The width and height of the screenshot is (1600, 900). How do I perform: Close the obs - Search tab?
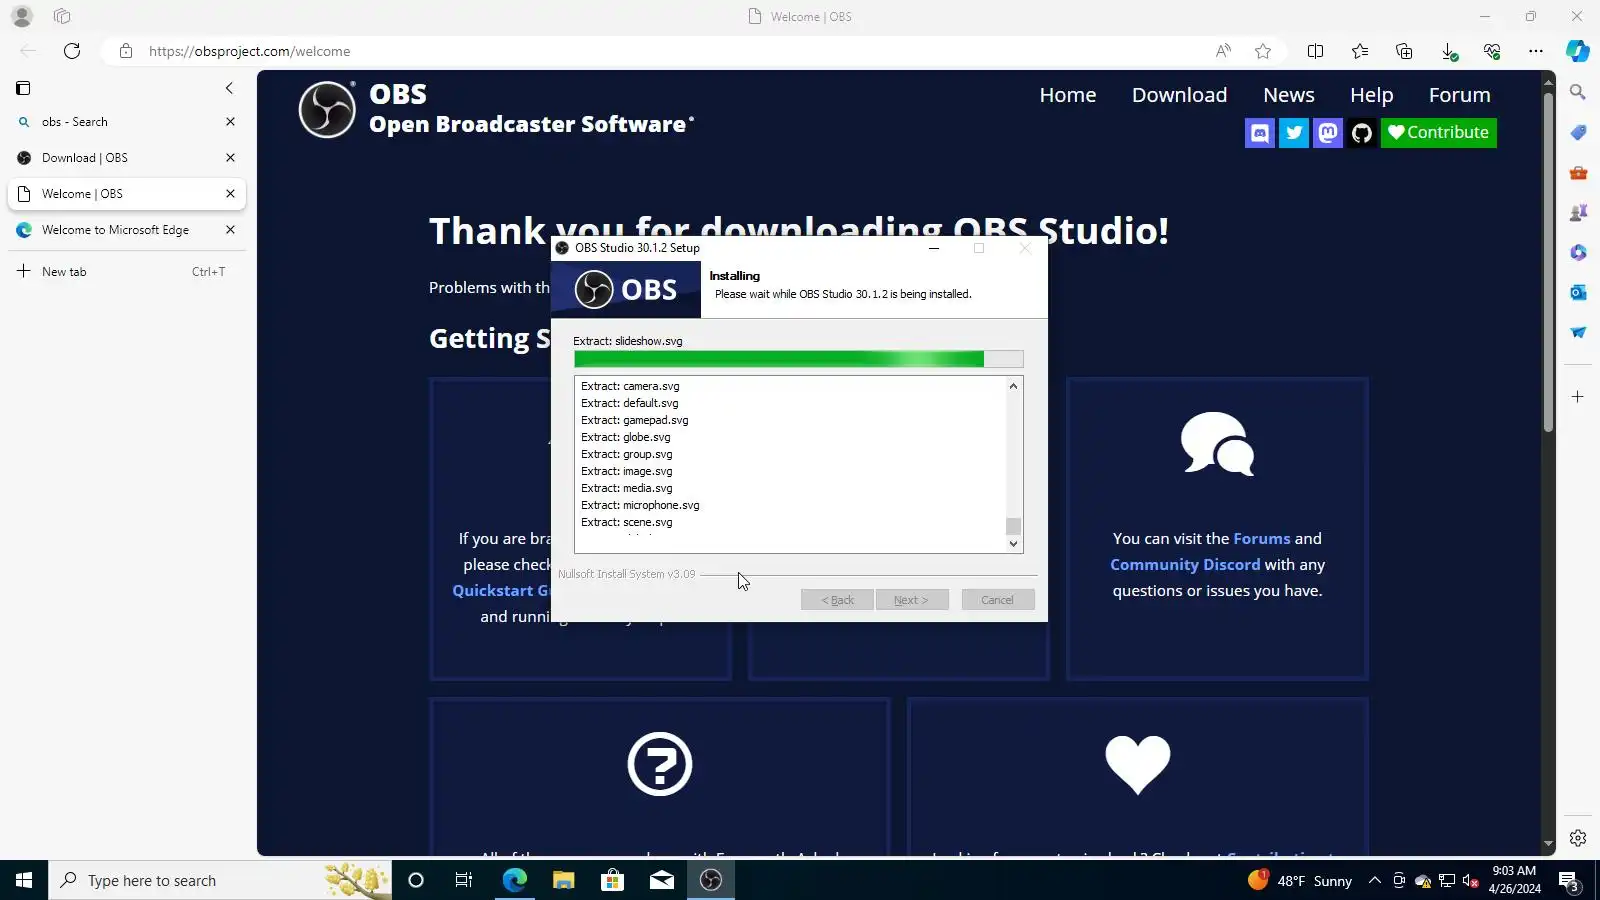[230, 122]
